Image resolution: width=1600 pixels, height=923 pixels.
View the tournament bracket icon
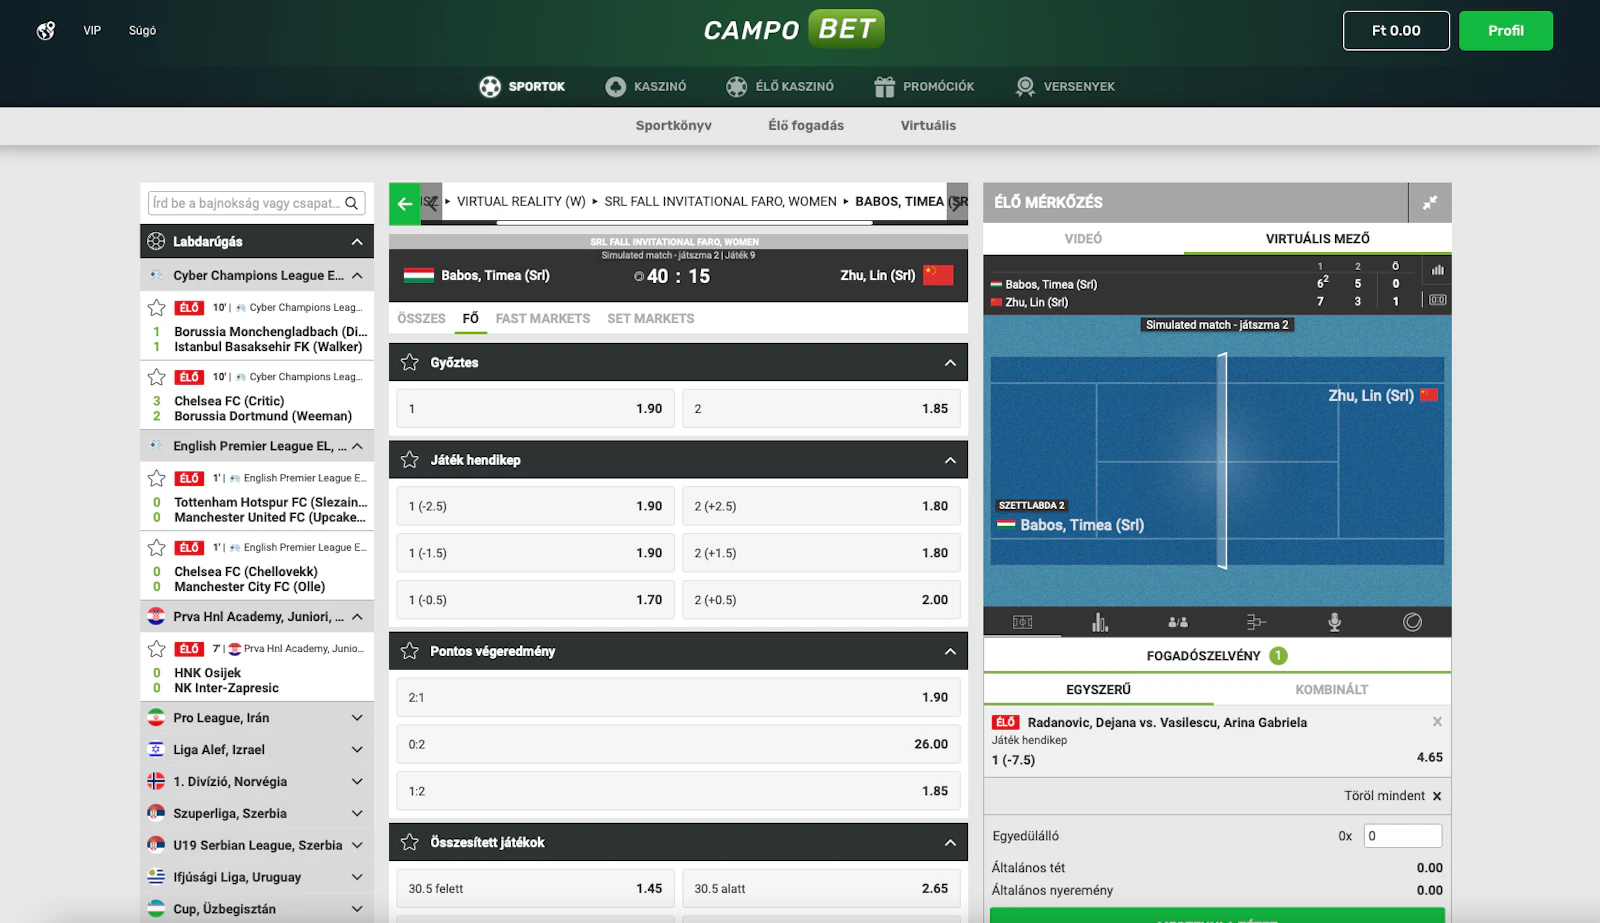click(1257, 621)
